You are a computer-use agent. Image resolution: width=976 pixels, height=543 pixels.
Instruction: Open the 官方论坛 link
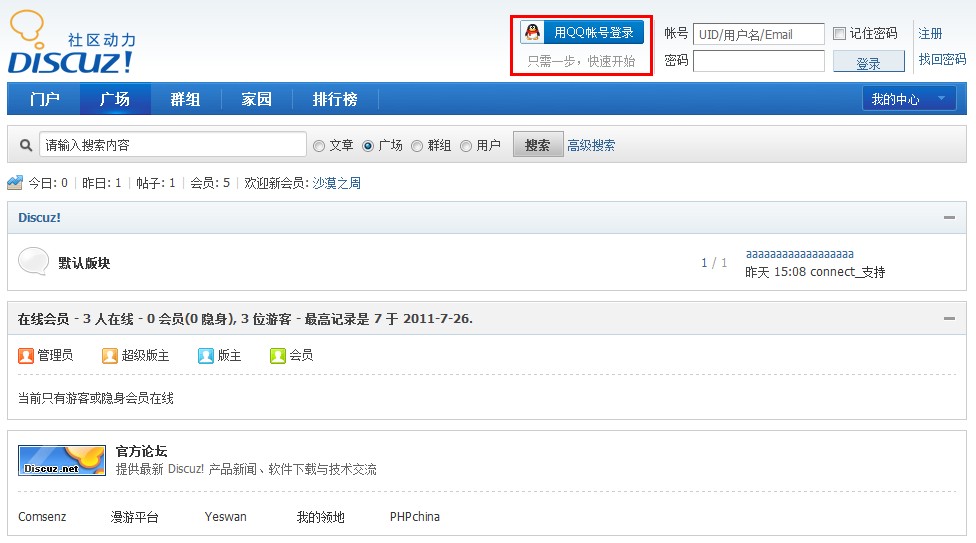click(141, 451)
